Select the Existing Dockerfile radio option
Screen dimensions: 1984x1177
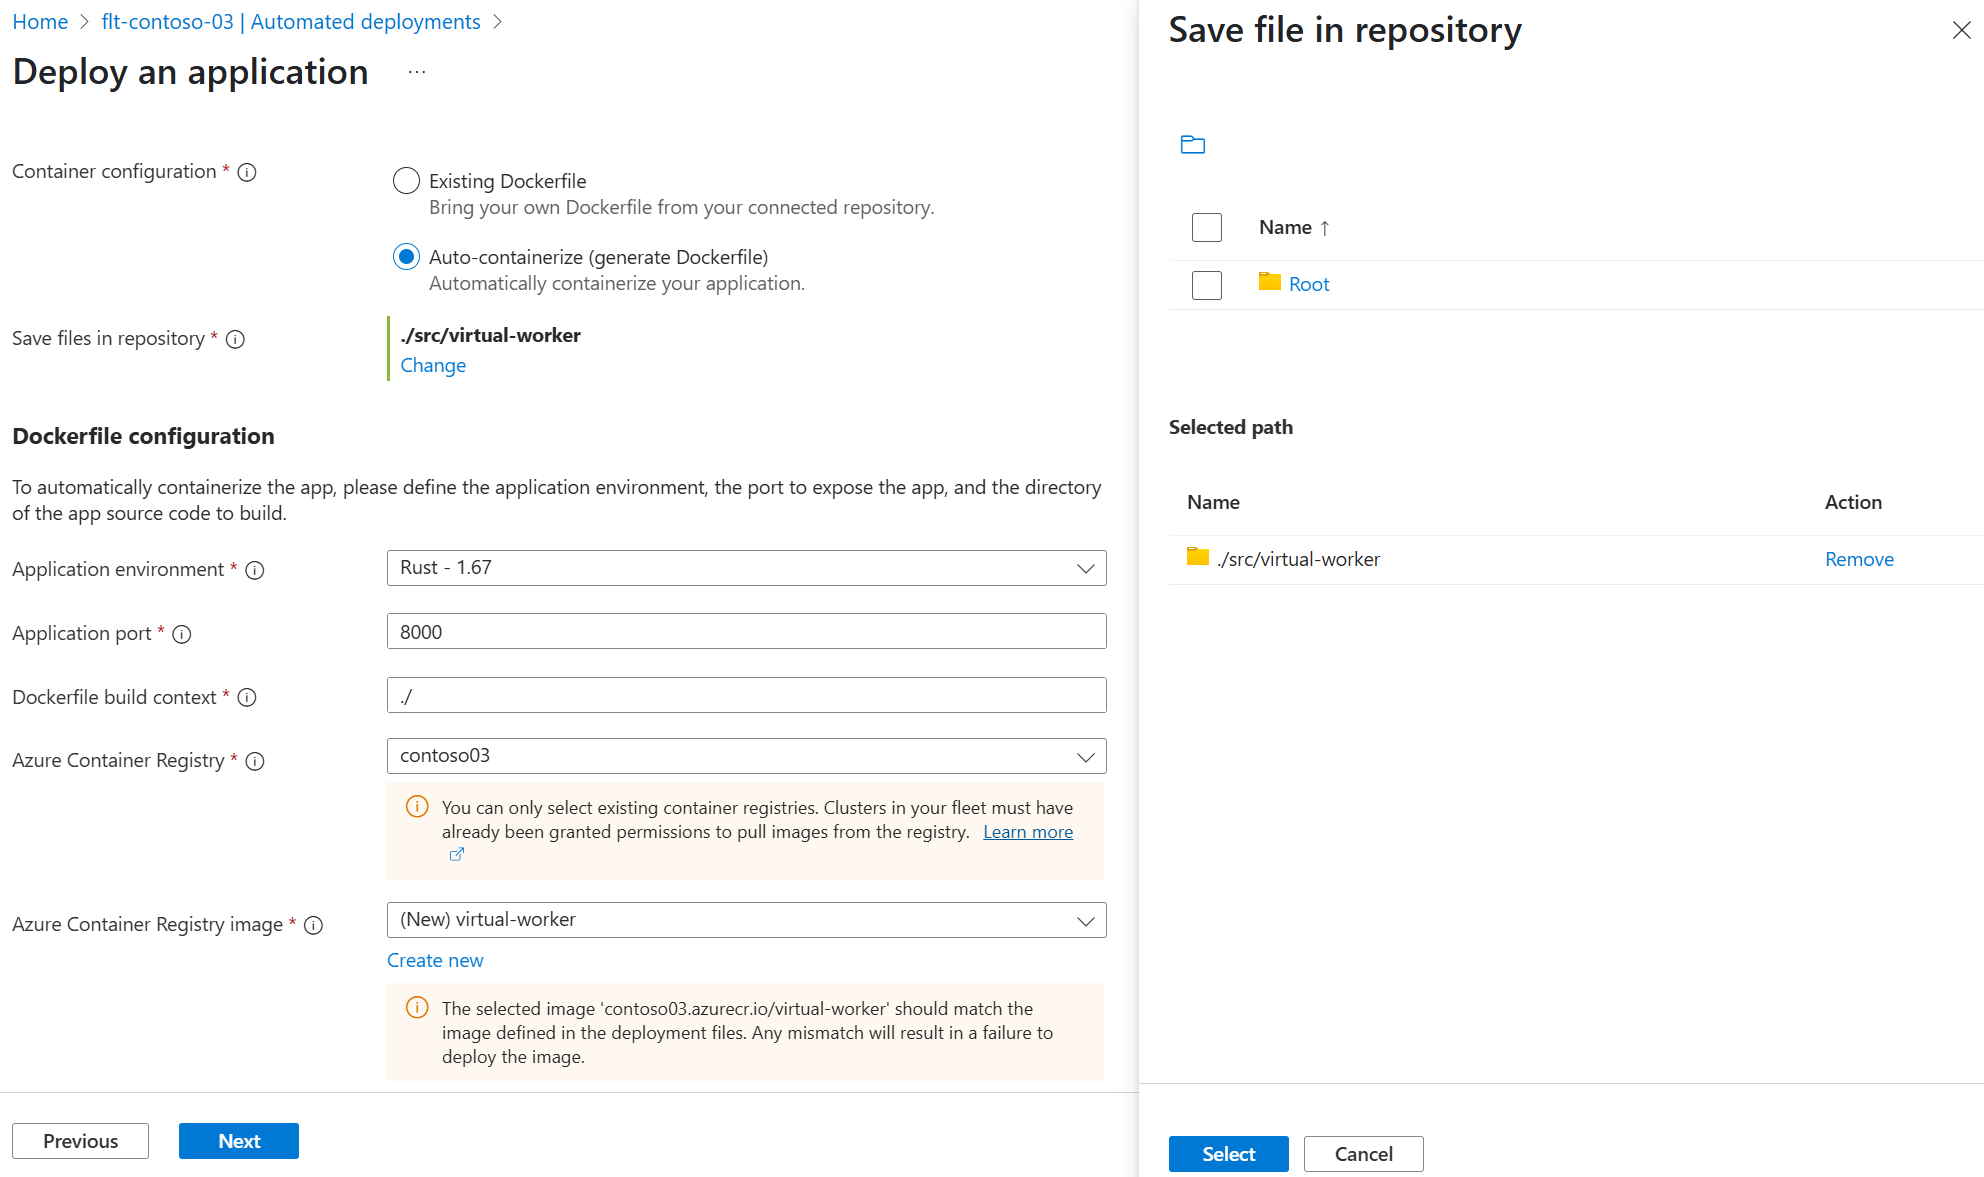pyautogui.click(x=406, y=181)
